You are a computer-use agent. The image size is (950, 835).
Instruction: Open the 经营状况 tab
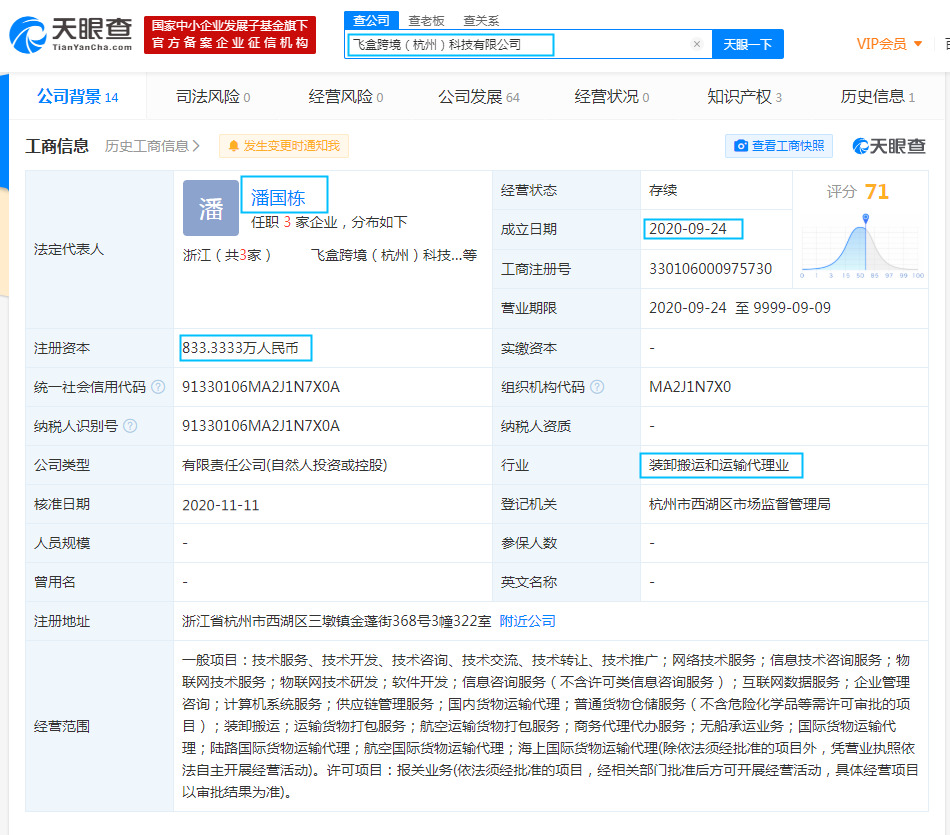click(x=611, y=97)
